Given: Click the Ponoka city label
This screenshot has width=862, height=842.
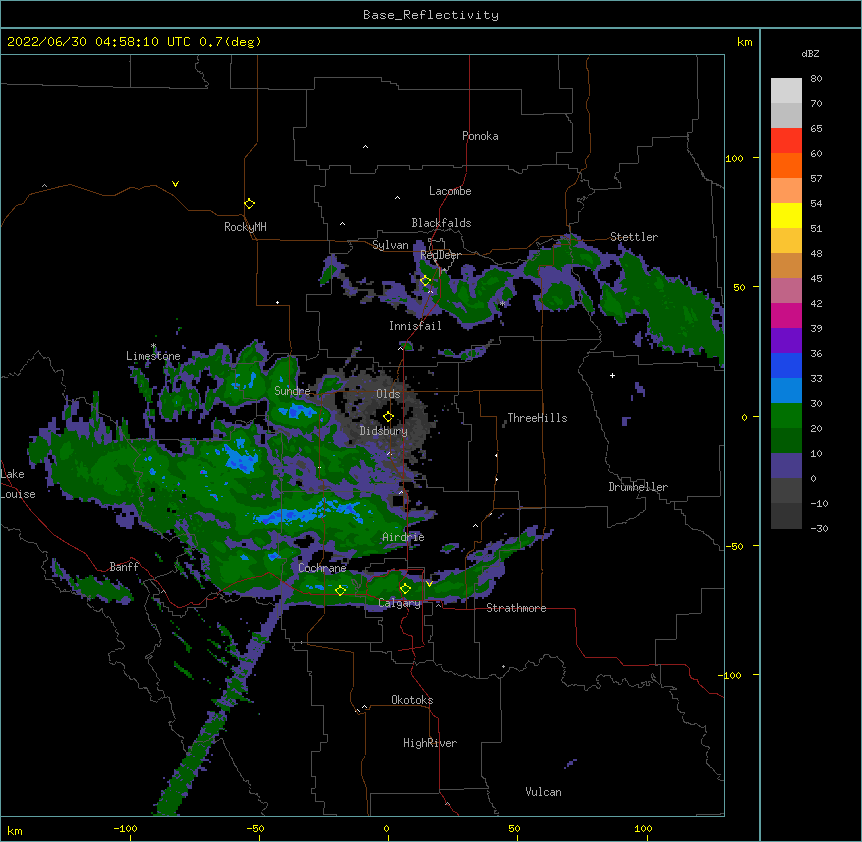Looking at the screenshot, I should [x=480, y=136].
